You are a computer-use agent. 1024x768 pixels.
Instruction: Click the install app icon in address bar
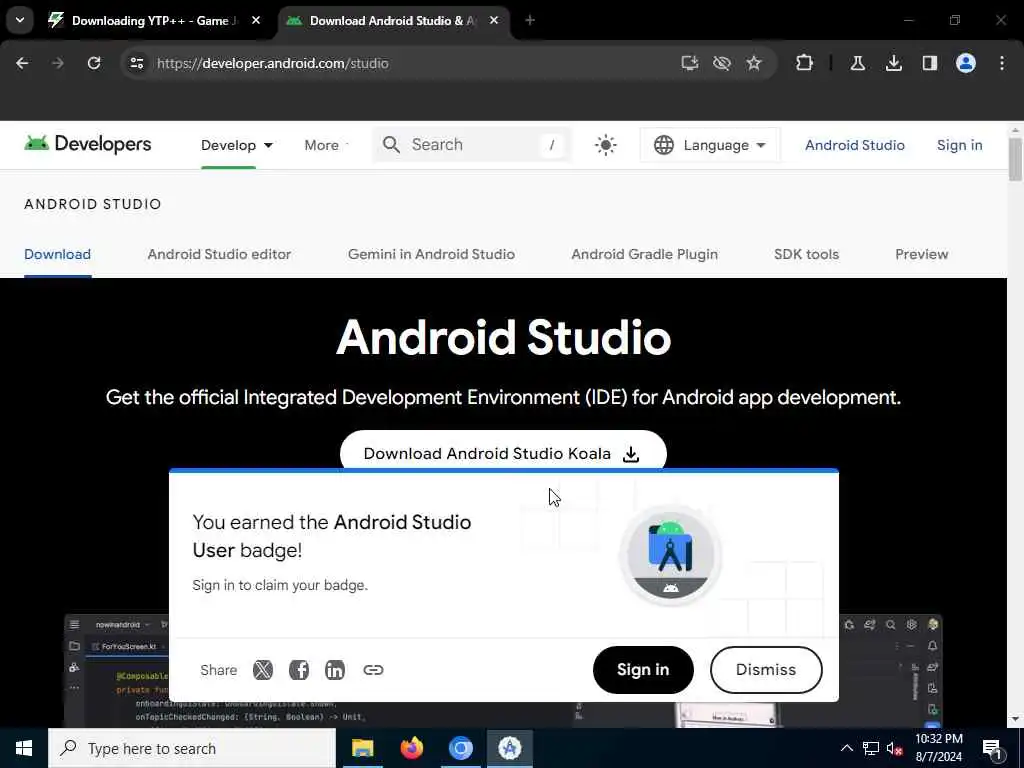[x=690, y=63]
